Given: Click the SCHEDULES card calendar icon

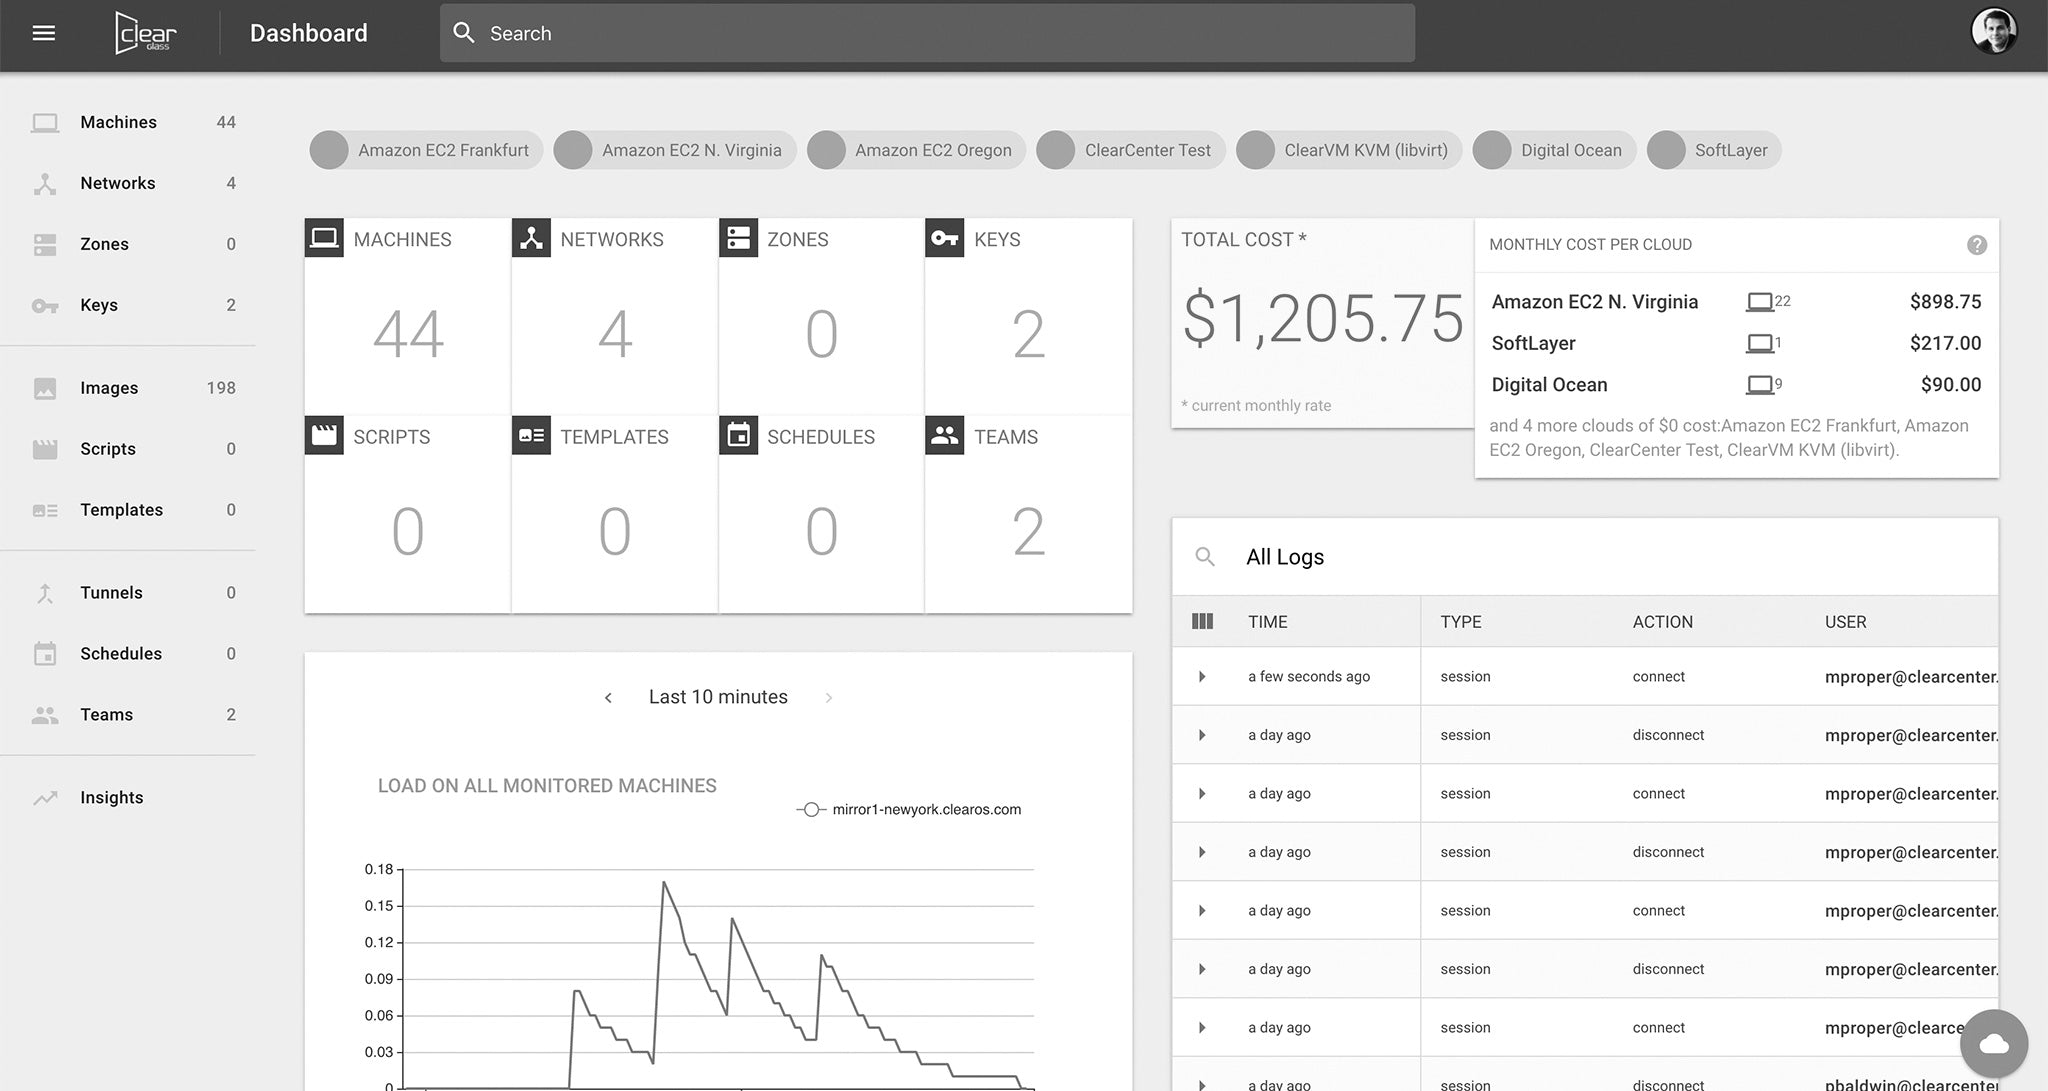Looking at the screenshot, I should click(738, 435).
